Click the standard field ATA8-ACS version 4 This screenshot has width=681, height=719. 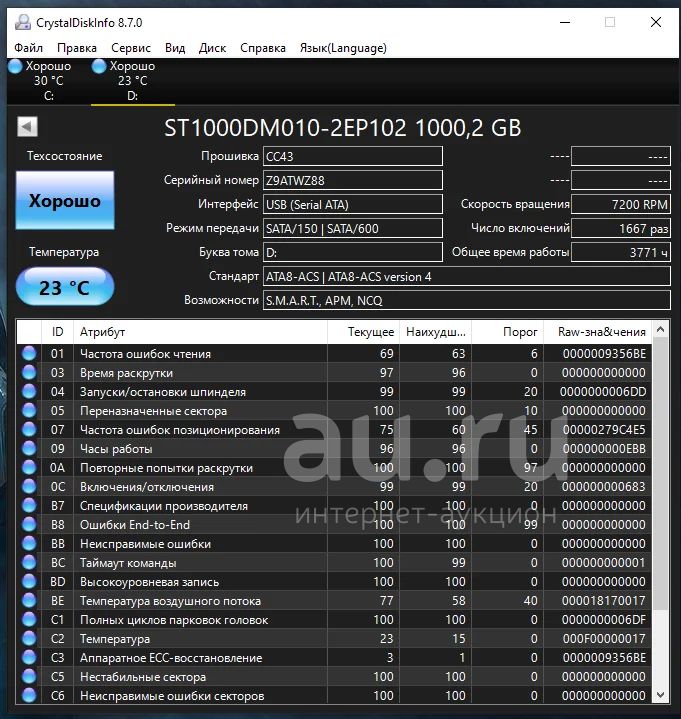click(x=467, y=277)
